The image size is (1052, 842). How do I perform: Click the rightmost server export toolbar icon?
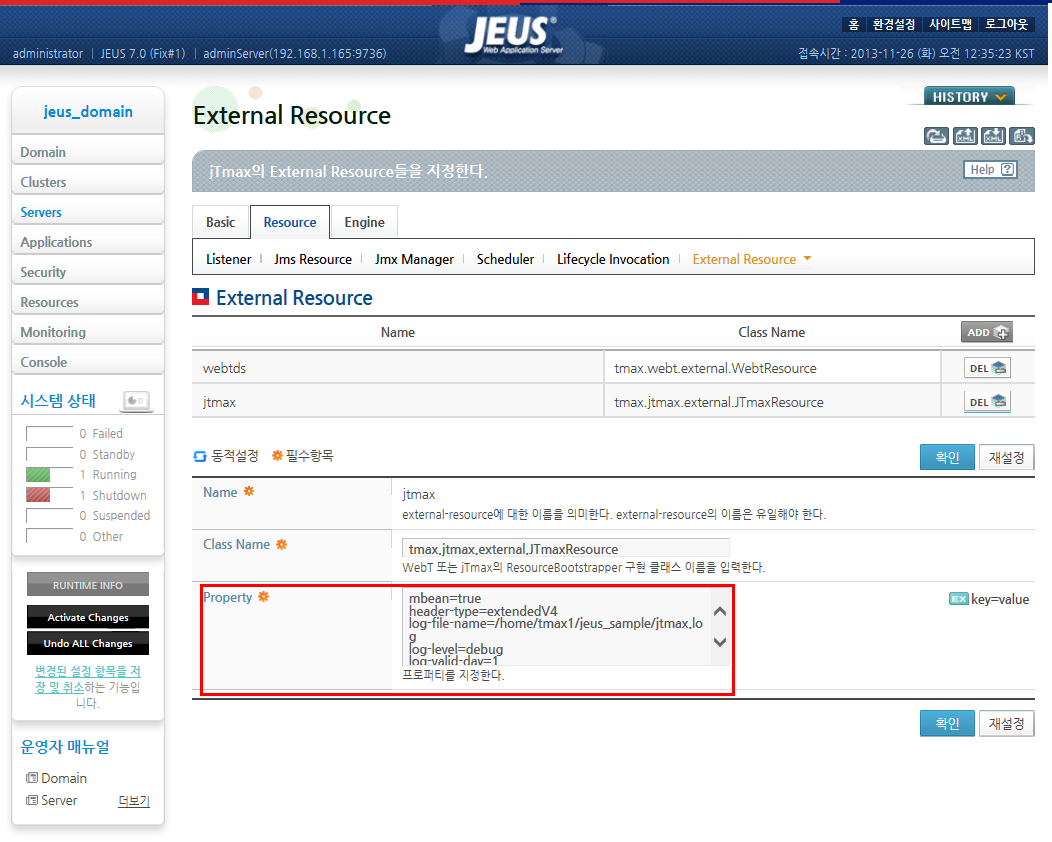click(1021, 136)
